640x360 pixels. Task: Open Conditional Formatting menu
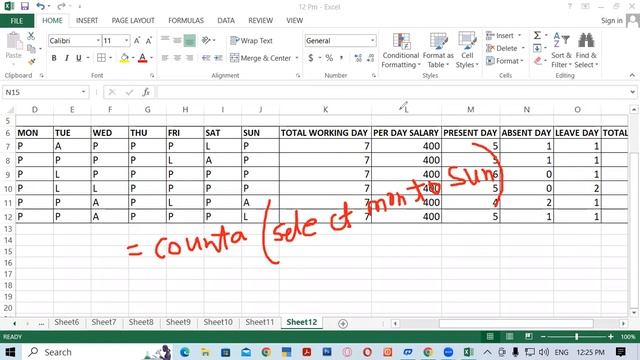tap(400, 50)
